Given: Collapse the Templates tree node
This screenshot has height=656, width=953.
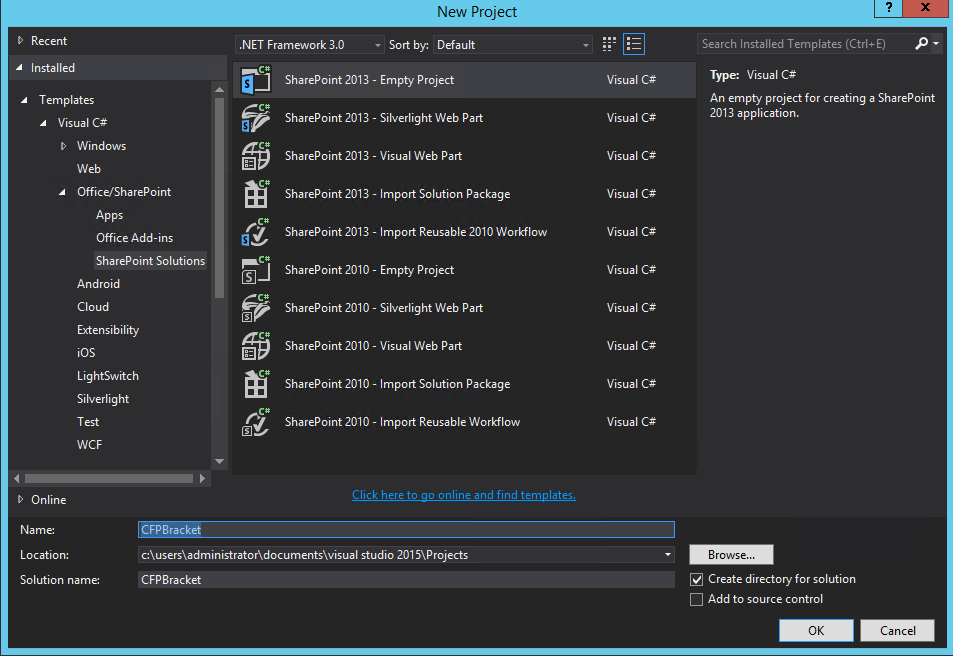Looking at the screenshot, I should tap(24, 100).
